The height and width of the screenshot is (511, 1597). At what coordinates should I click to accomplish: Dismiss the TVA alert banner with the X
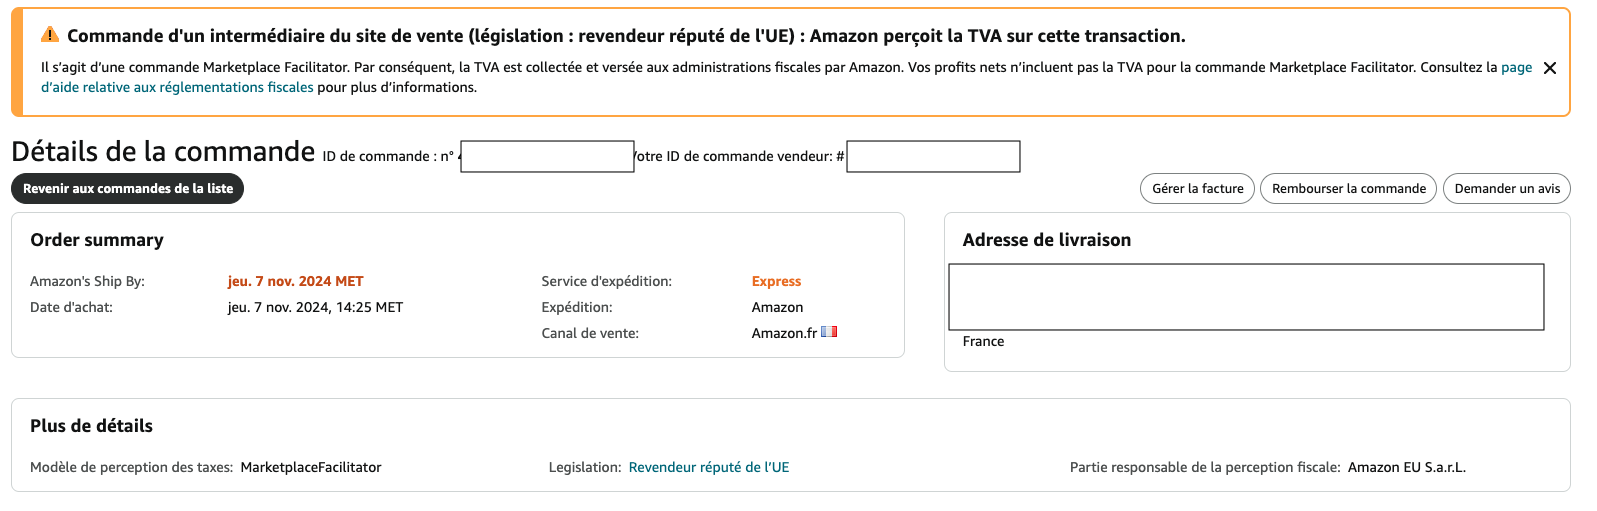pos(1550,68)
